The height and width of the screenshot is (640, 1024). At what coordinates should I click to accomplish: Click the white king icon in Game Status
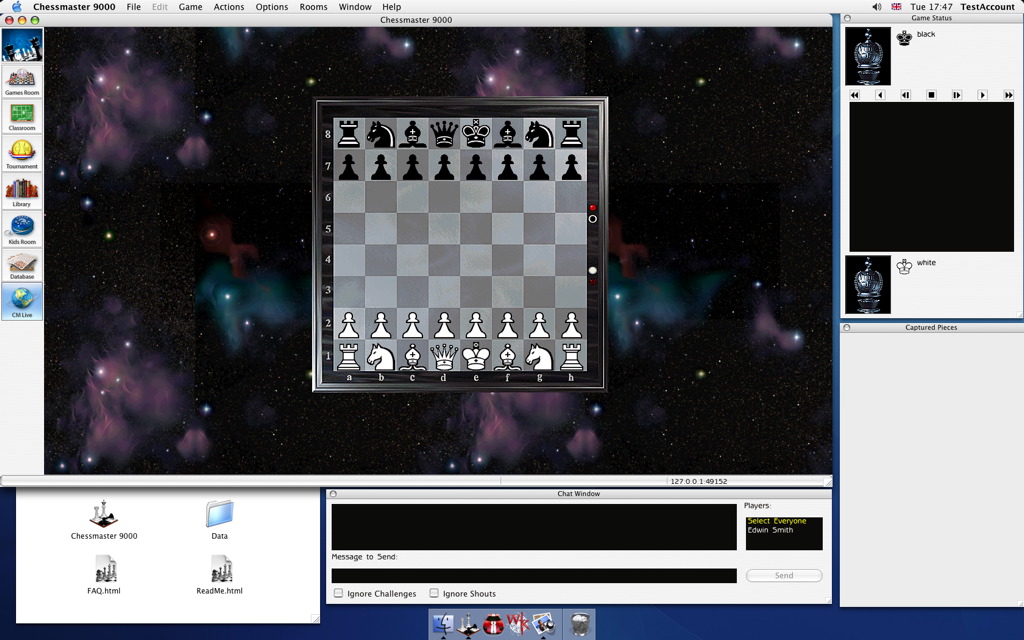904,266
